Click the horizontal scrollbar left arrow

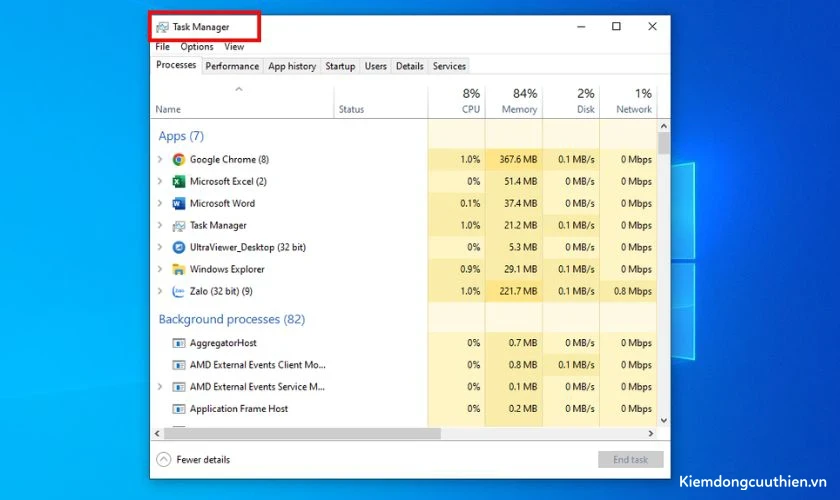click(157, 434)
